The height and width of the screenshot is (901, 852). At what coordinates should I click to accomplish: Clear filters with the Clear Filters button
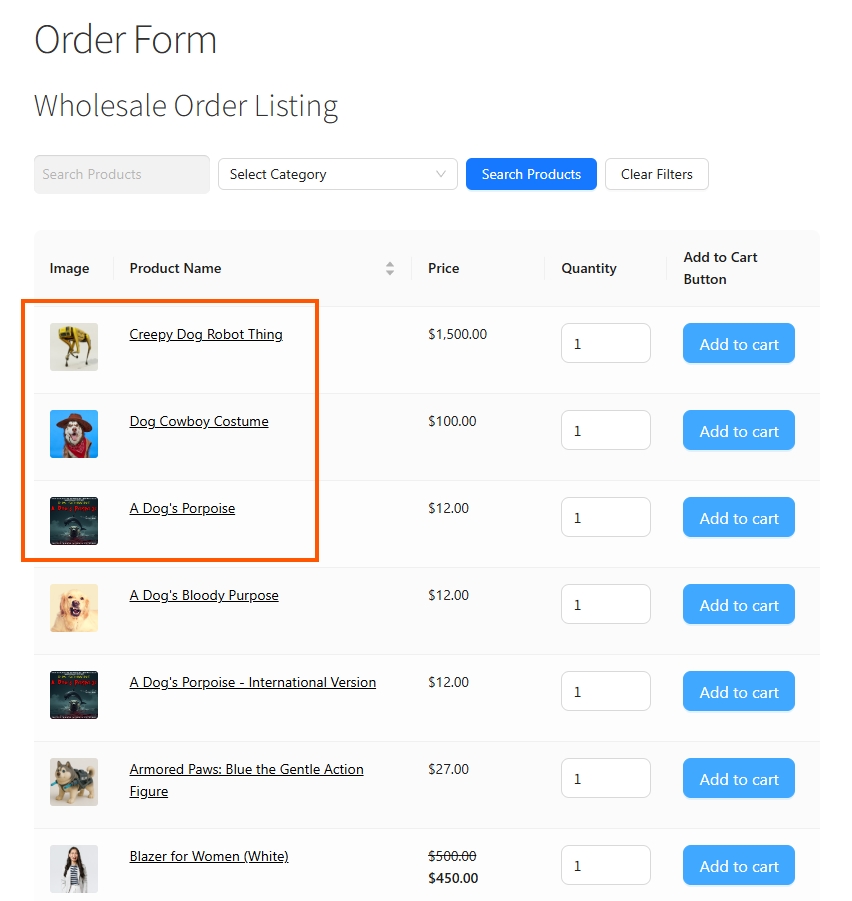(x=657, y=174)
